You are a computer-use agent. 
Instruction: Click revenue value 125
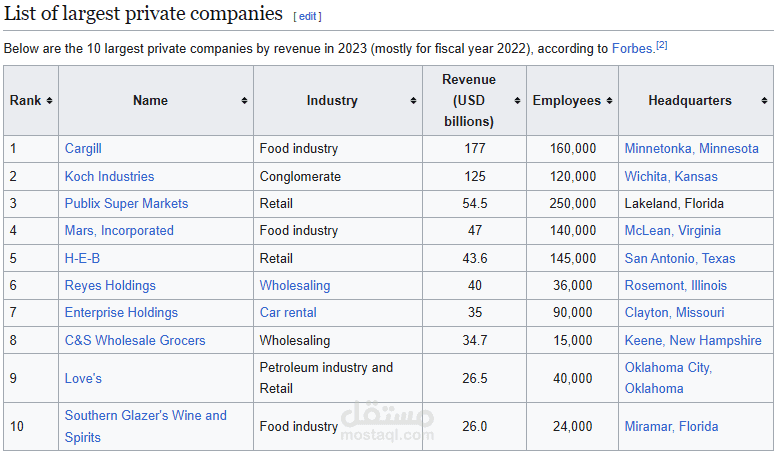[474, 176]
